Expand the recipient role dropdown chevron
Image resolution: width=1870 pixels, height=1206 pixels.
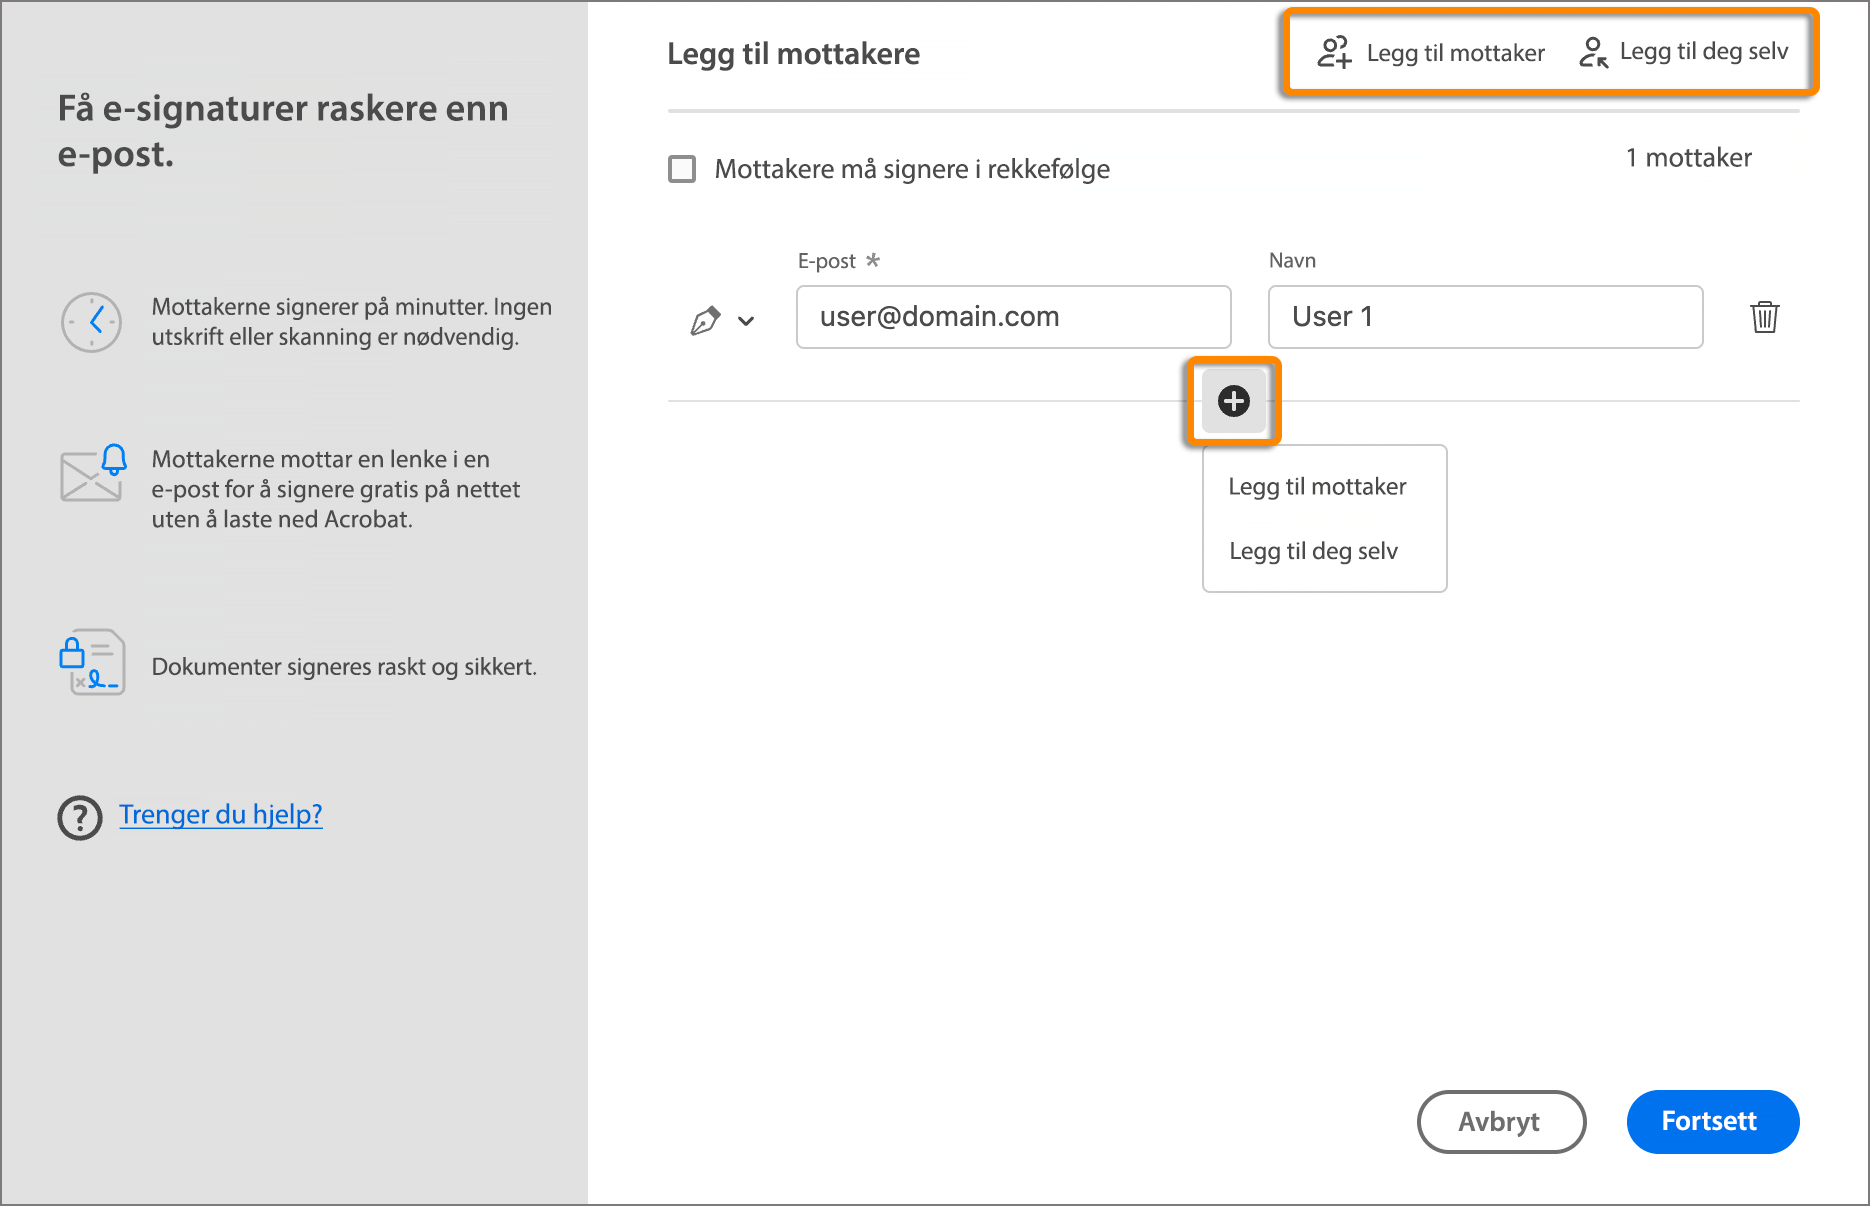(x=746, y=321)
